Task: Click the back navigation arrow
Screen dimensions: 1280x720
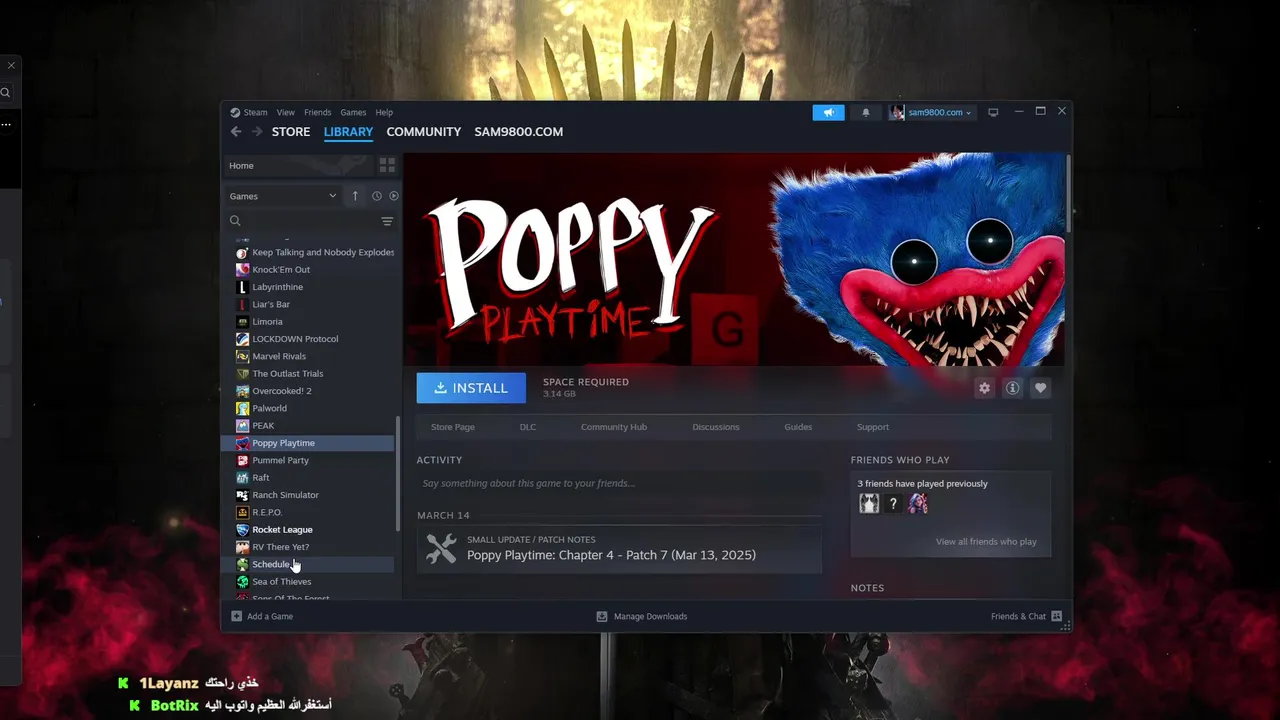Action: [x=236, y=132]
